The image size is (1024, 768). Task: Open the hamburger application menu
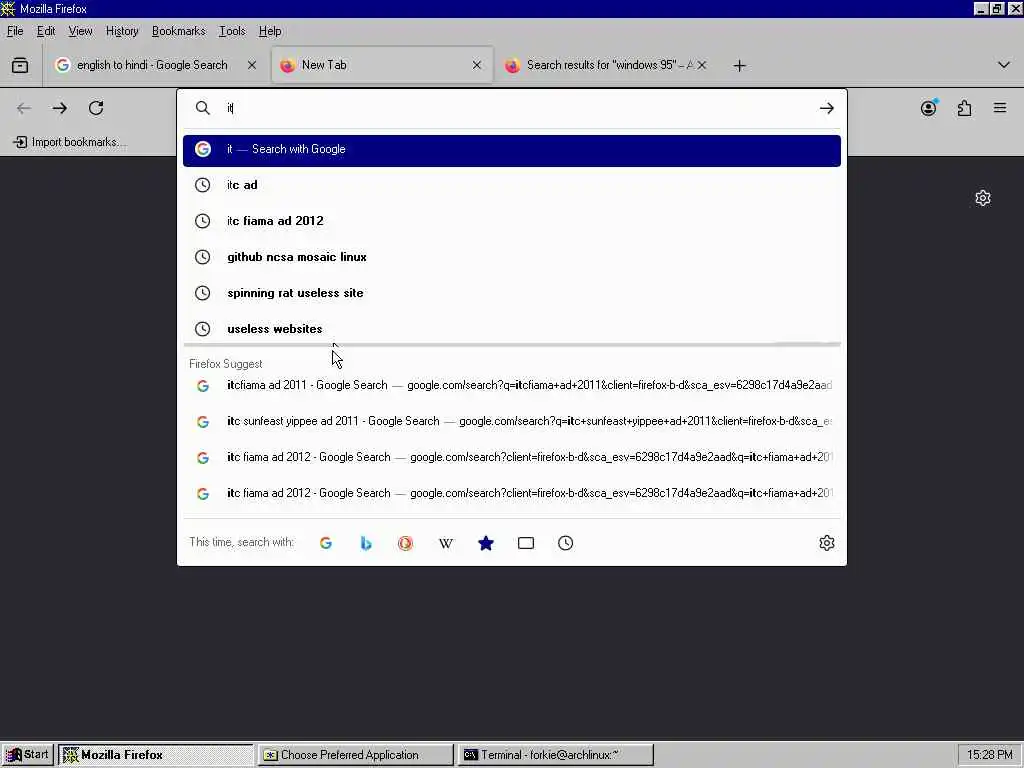click(x=1000, y=108)
